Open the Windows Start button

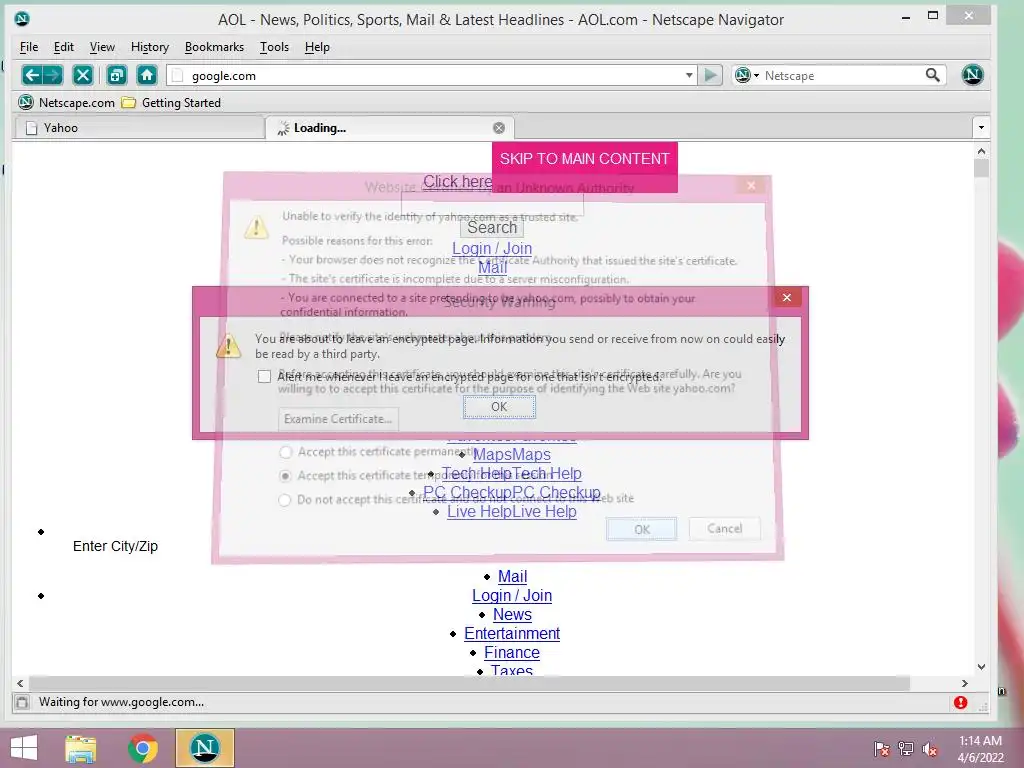tap(24, 748)
